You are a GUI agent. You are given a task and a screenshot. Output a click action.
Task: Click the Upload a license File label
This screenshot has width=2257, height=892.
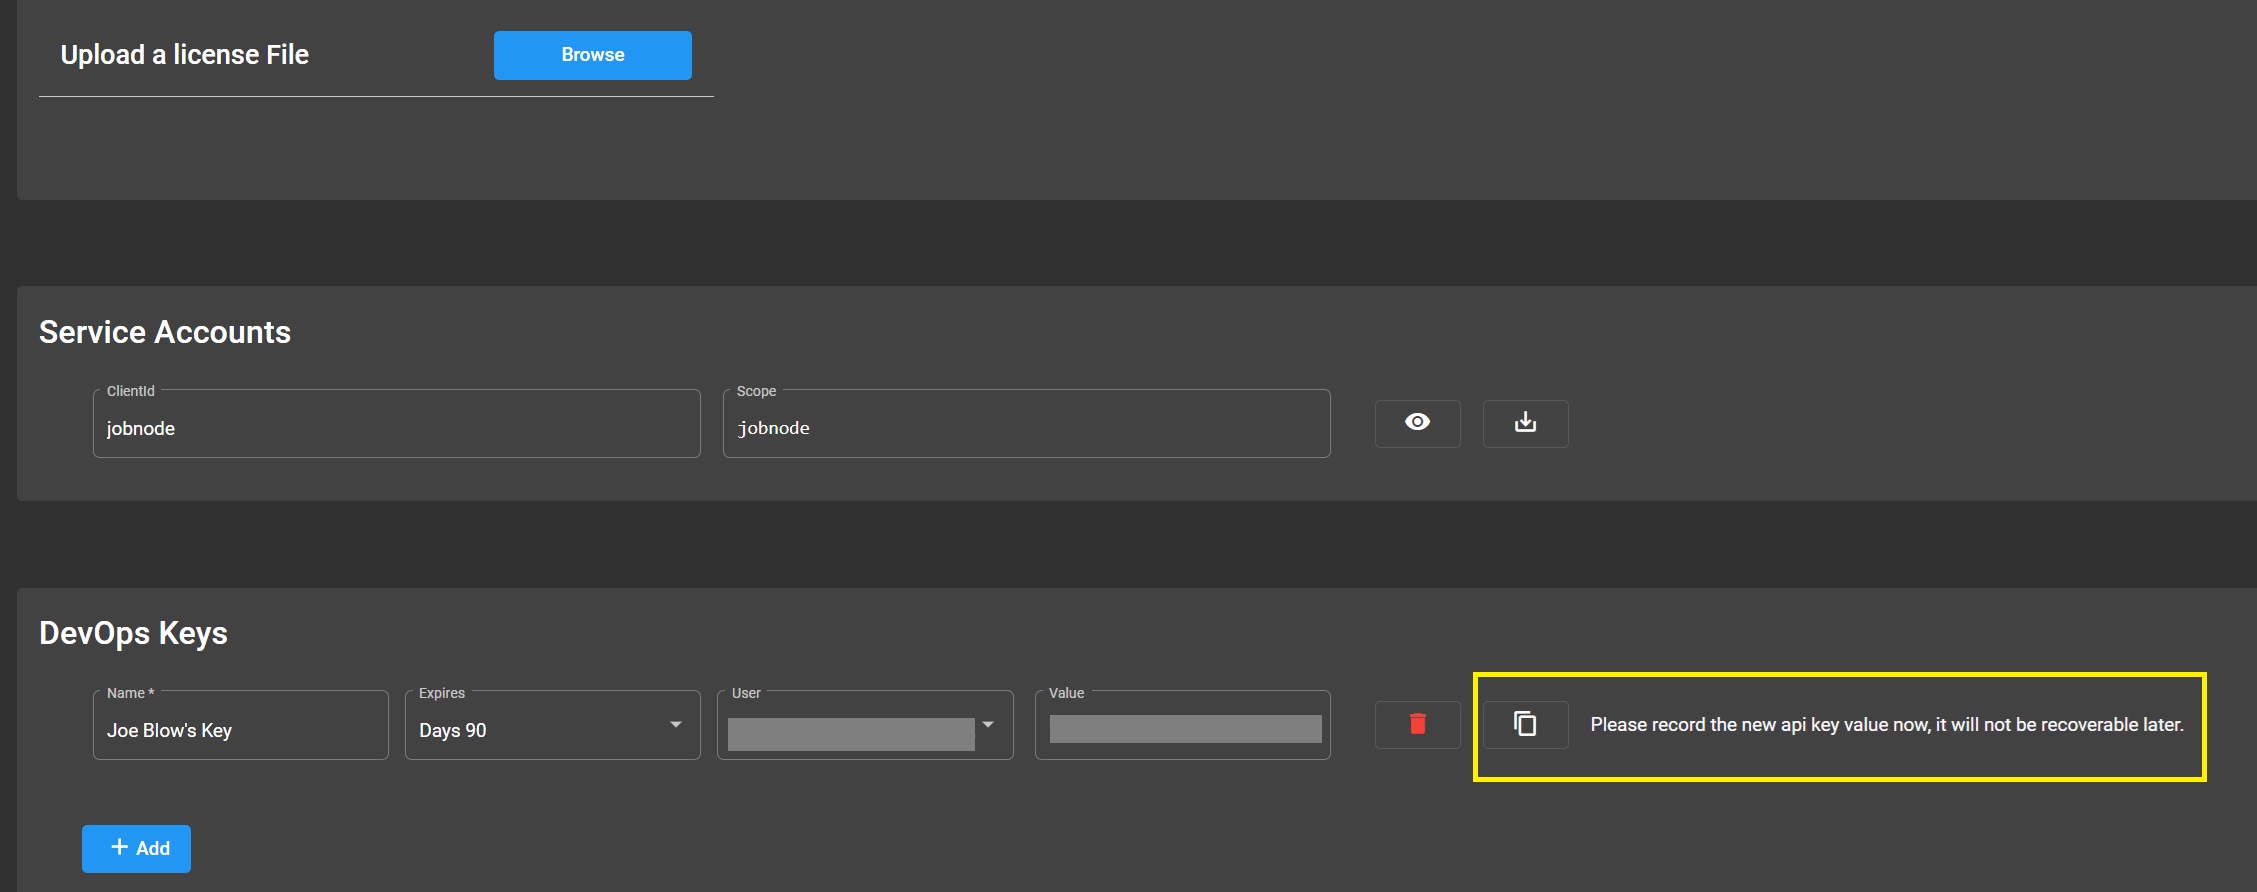tap(185, 55)
